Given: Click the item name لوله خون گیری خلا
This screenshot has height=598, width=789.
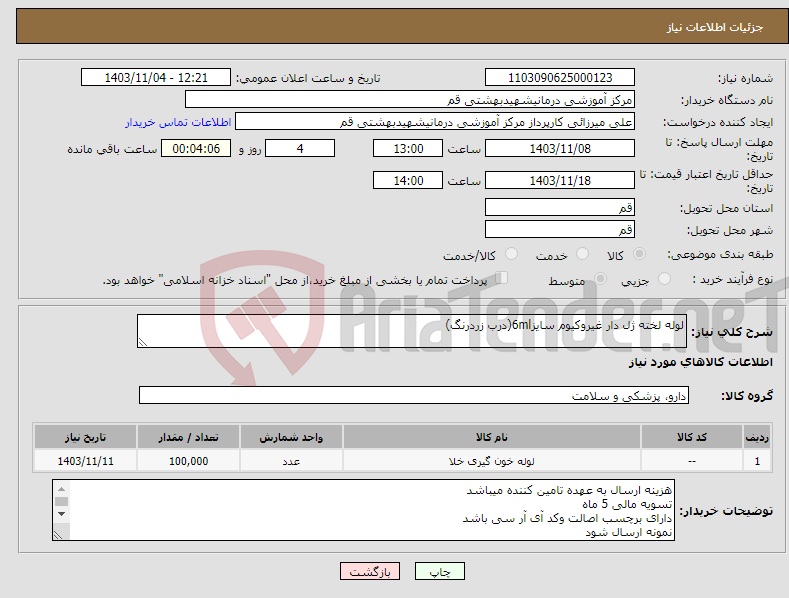Looking at the screenshot, I should click(492, 461).
